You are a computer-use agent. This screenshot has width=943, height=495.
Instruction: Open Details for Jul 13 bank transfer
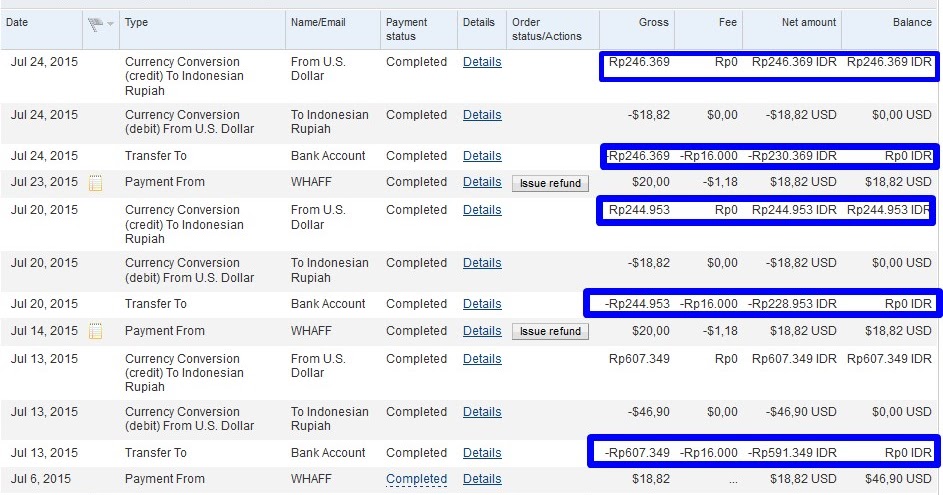pos(482,453)
